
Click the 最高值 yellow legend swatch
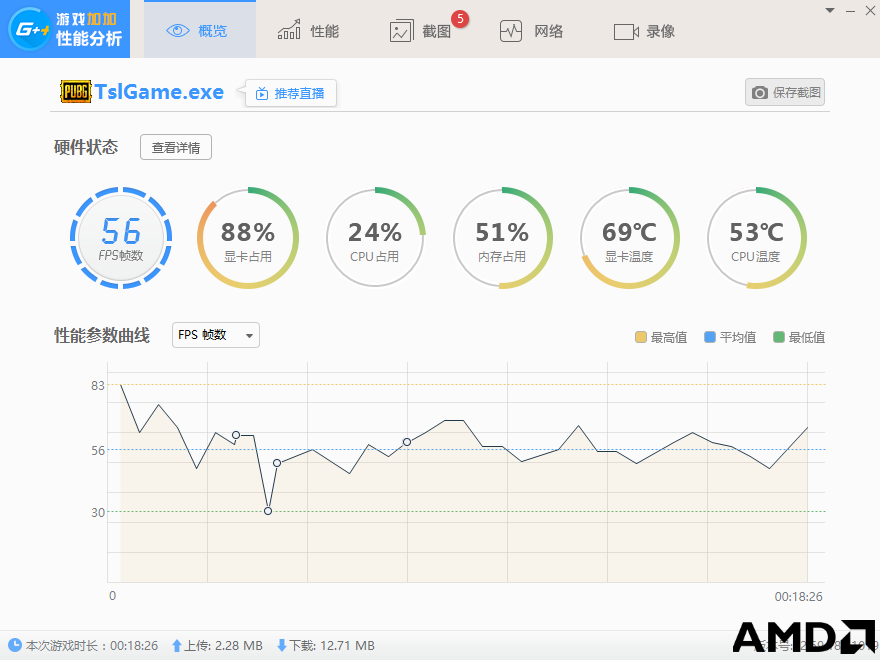[x=640, y=337]
